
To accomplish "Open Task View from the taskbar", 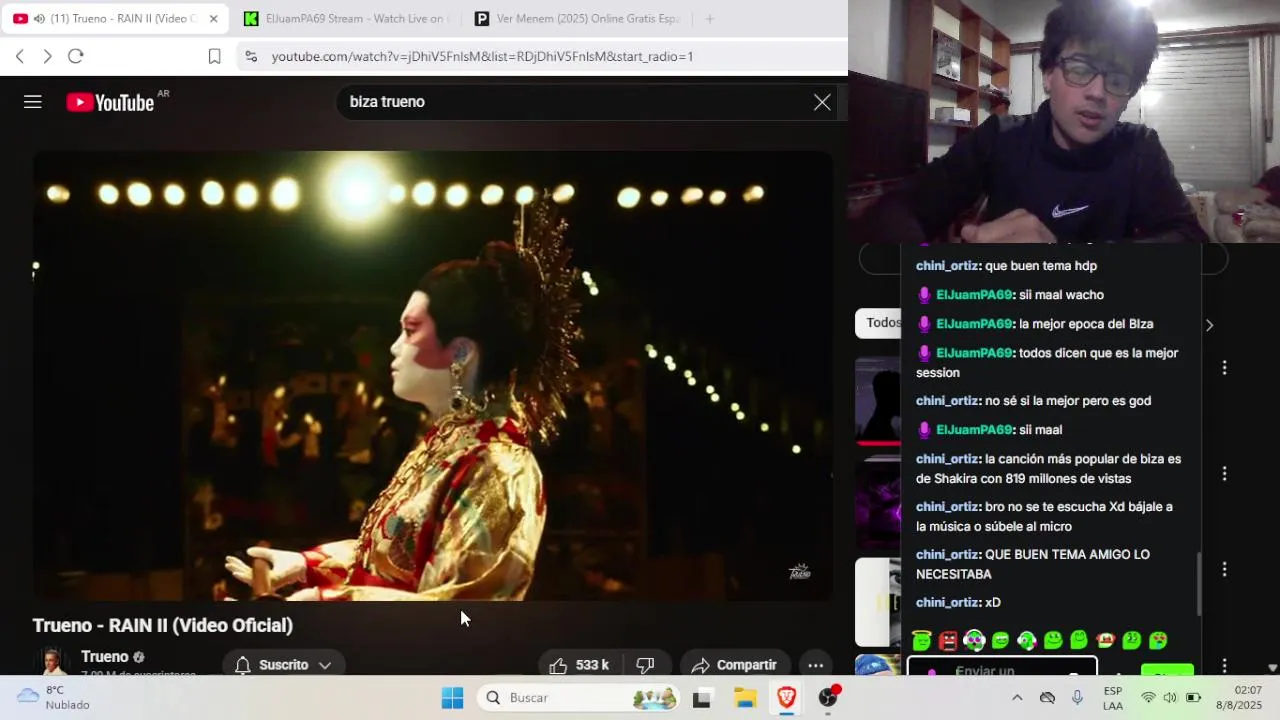I will [702, 698].
